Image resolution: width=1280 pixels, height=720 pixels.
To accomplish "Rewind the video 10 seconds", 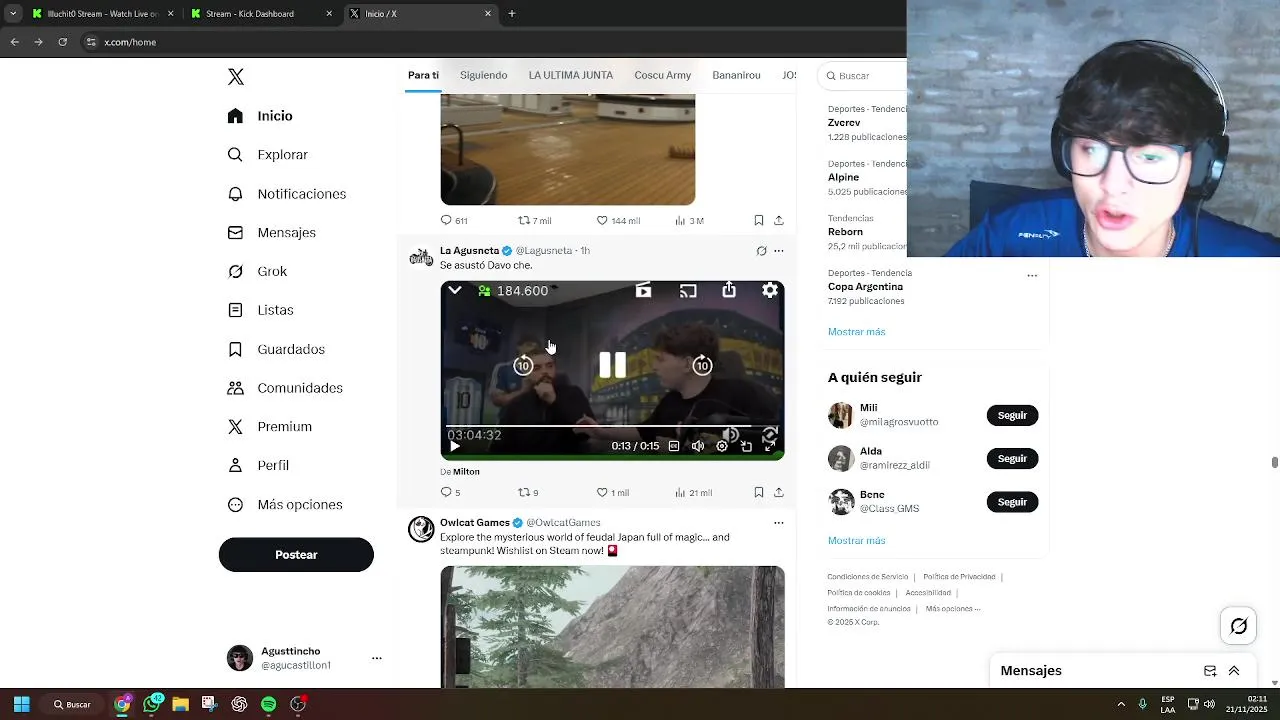I will tap(523, 365).
